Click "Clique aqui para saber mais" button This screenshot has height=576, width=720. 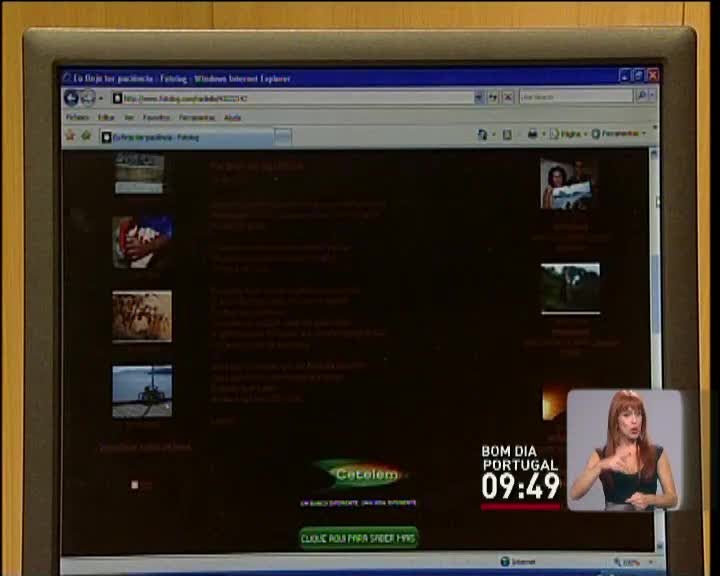point(359,538)
